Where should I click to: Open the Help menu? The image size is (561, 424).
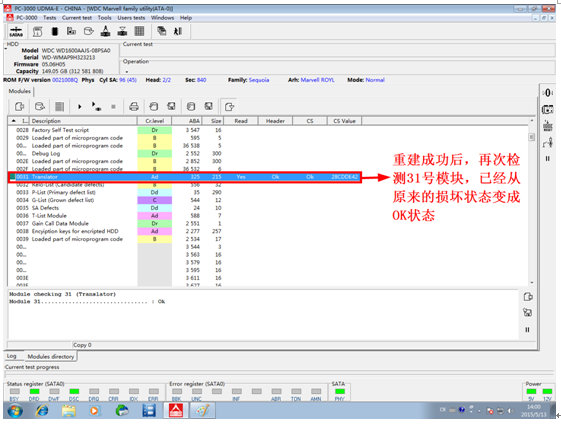click(186, 18)
